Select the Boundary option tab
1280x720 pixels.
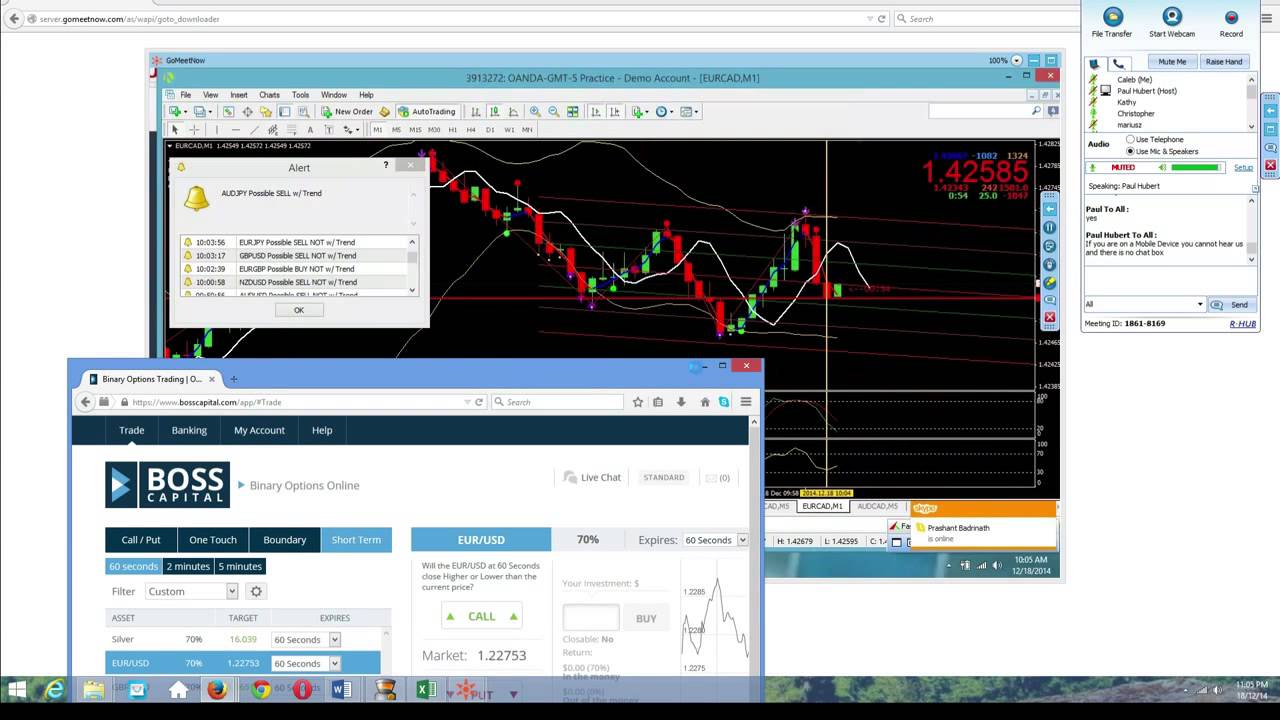coord(285,540)
